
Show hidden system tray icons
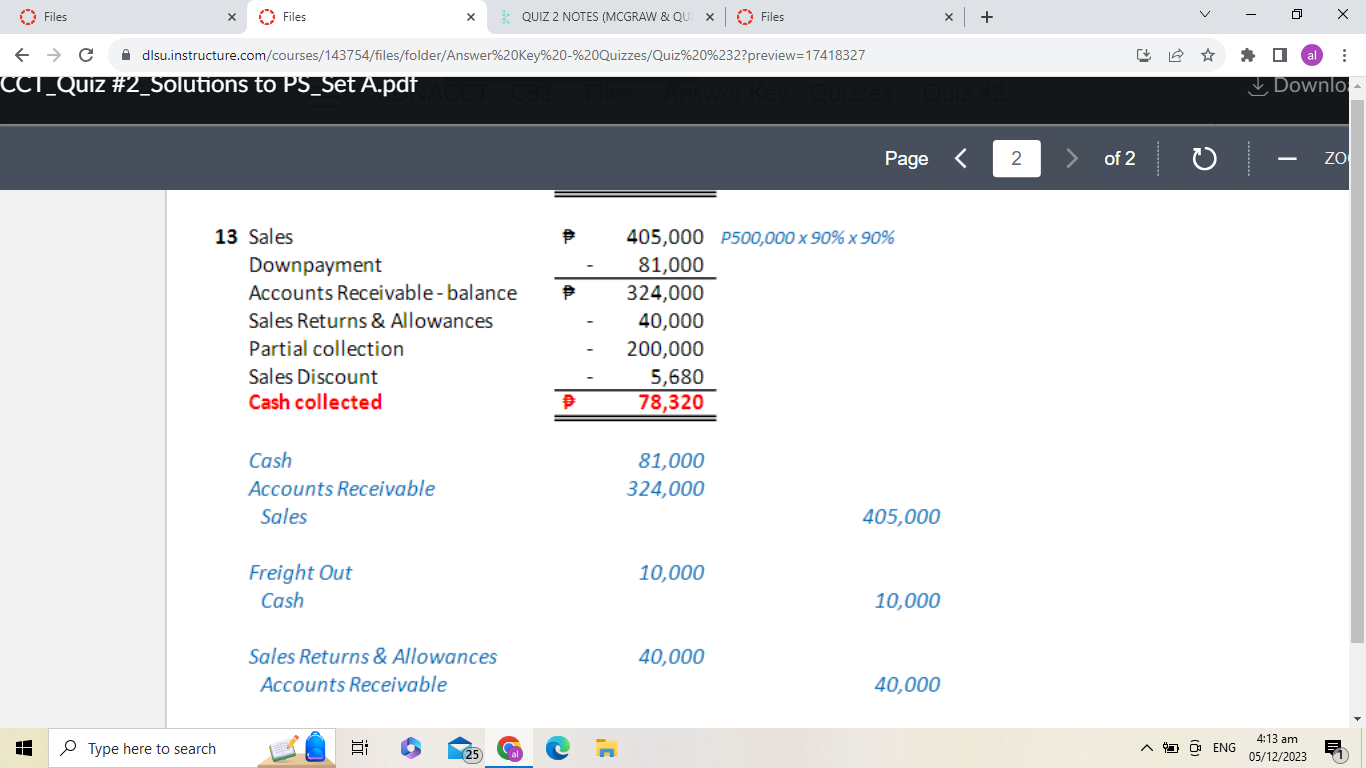(x=1143, y=748)
